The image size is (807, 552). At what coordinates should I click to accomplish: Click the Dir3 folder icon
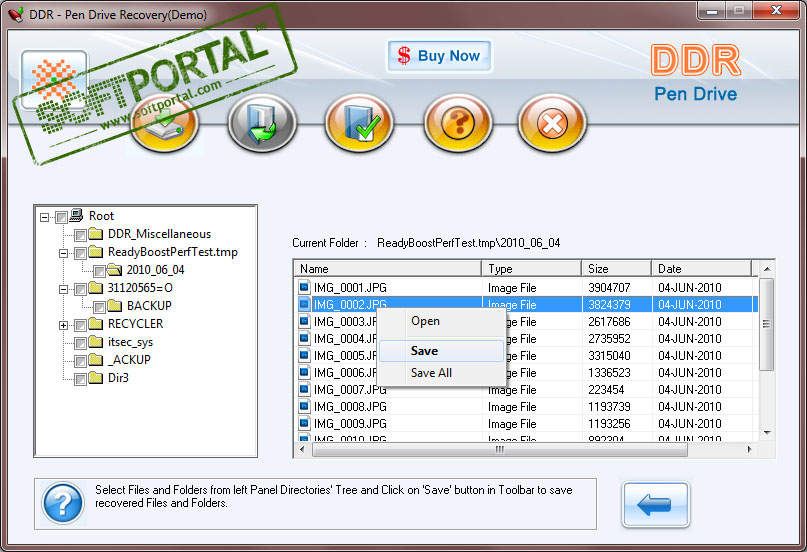click(96, 378)
